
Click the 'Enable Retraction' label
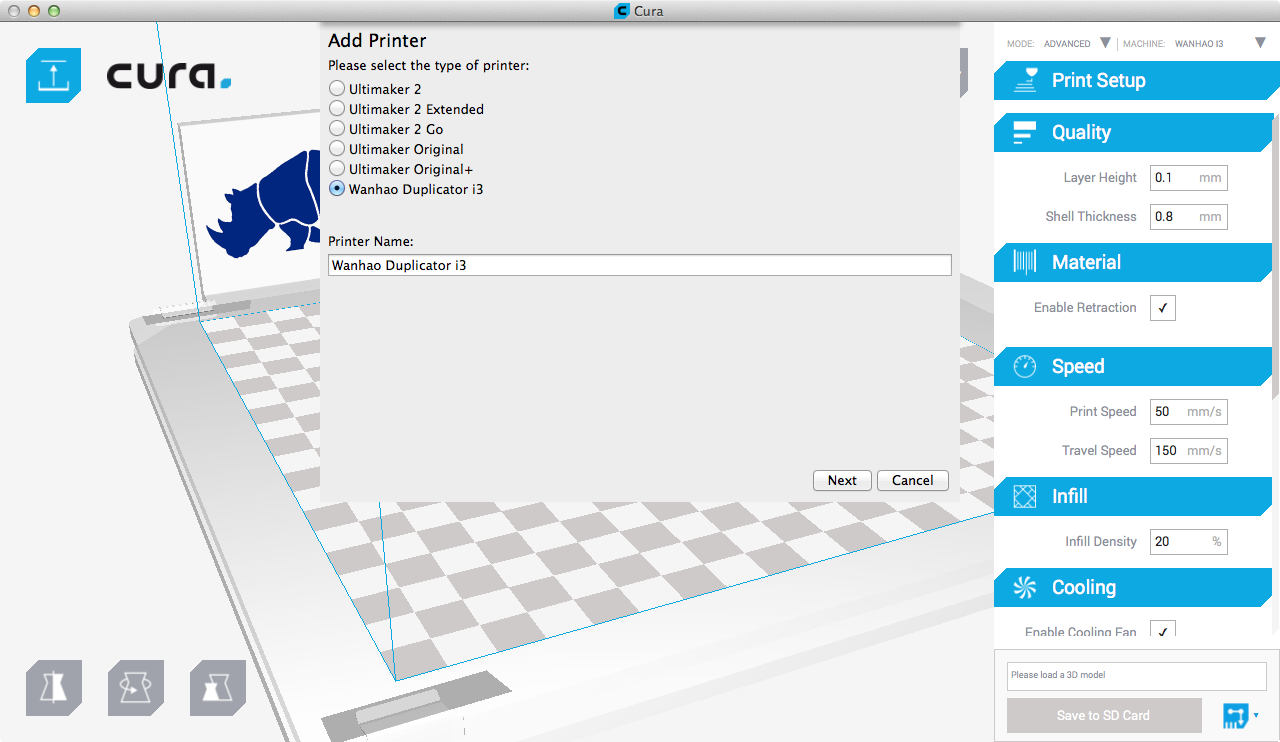point(1085,308)
